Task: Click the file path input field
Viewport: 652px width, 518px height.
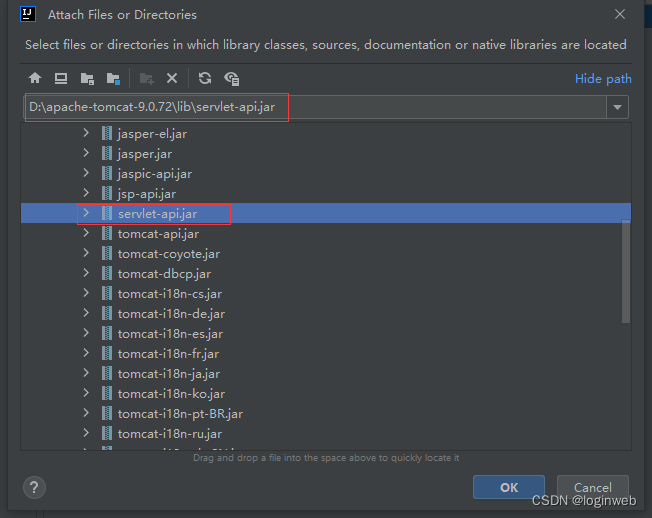Action: pyautogui.click(x=315, y=107)
